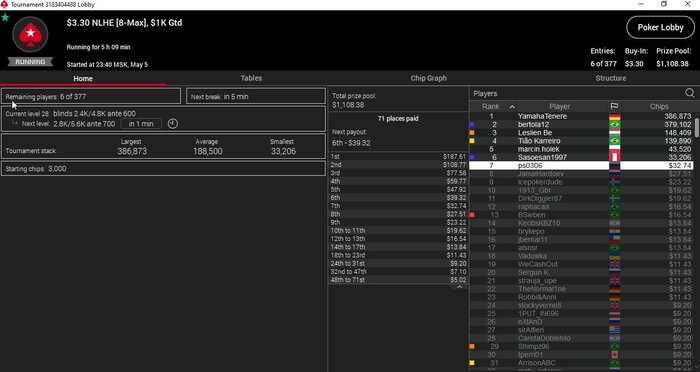
Task: Click the 'in 1 min' next level box
Action: click(141, 124)
